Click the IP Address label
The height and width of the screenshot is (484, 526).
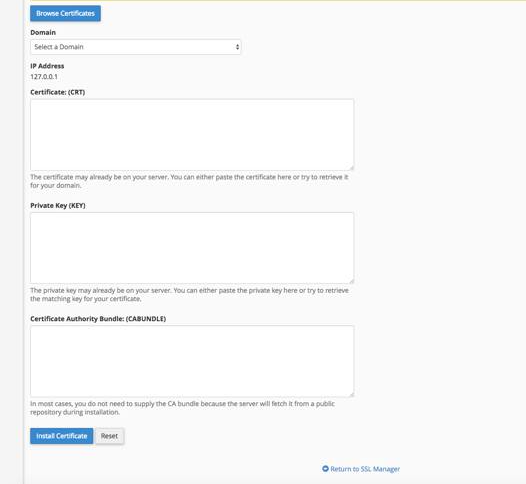coord(47,66)
